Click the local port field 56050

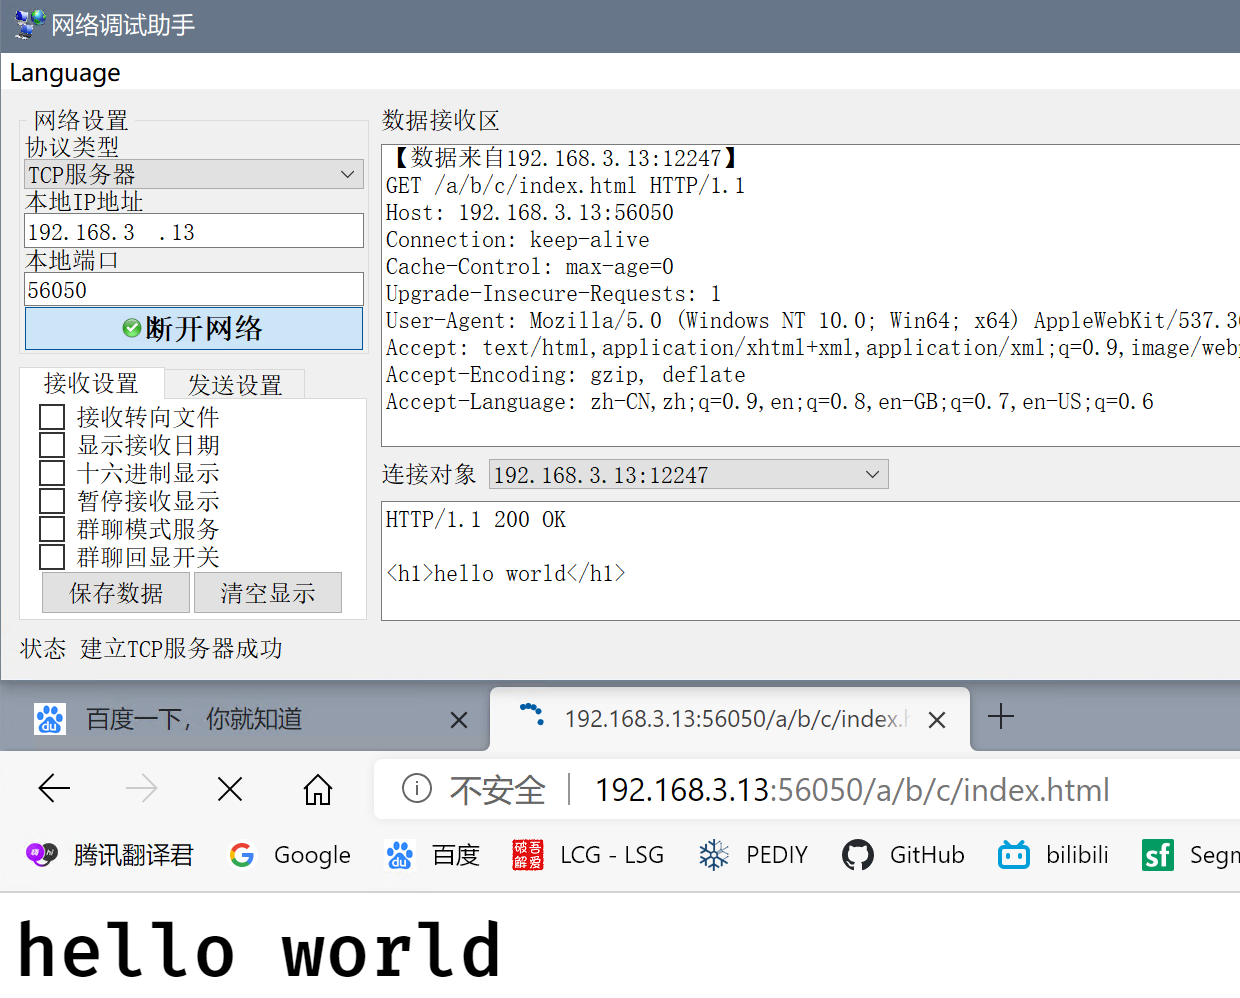coord(193,289)
